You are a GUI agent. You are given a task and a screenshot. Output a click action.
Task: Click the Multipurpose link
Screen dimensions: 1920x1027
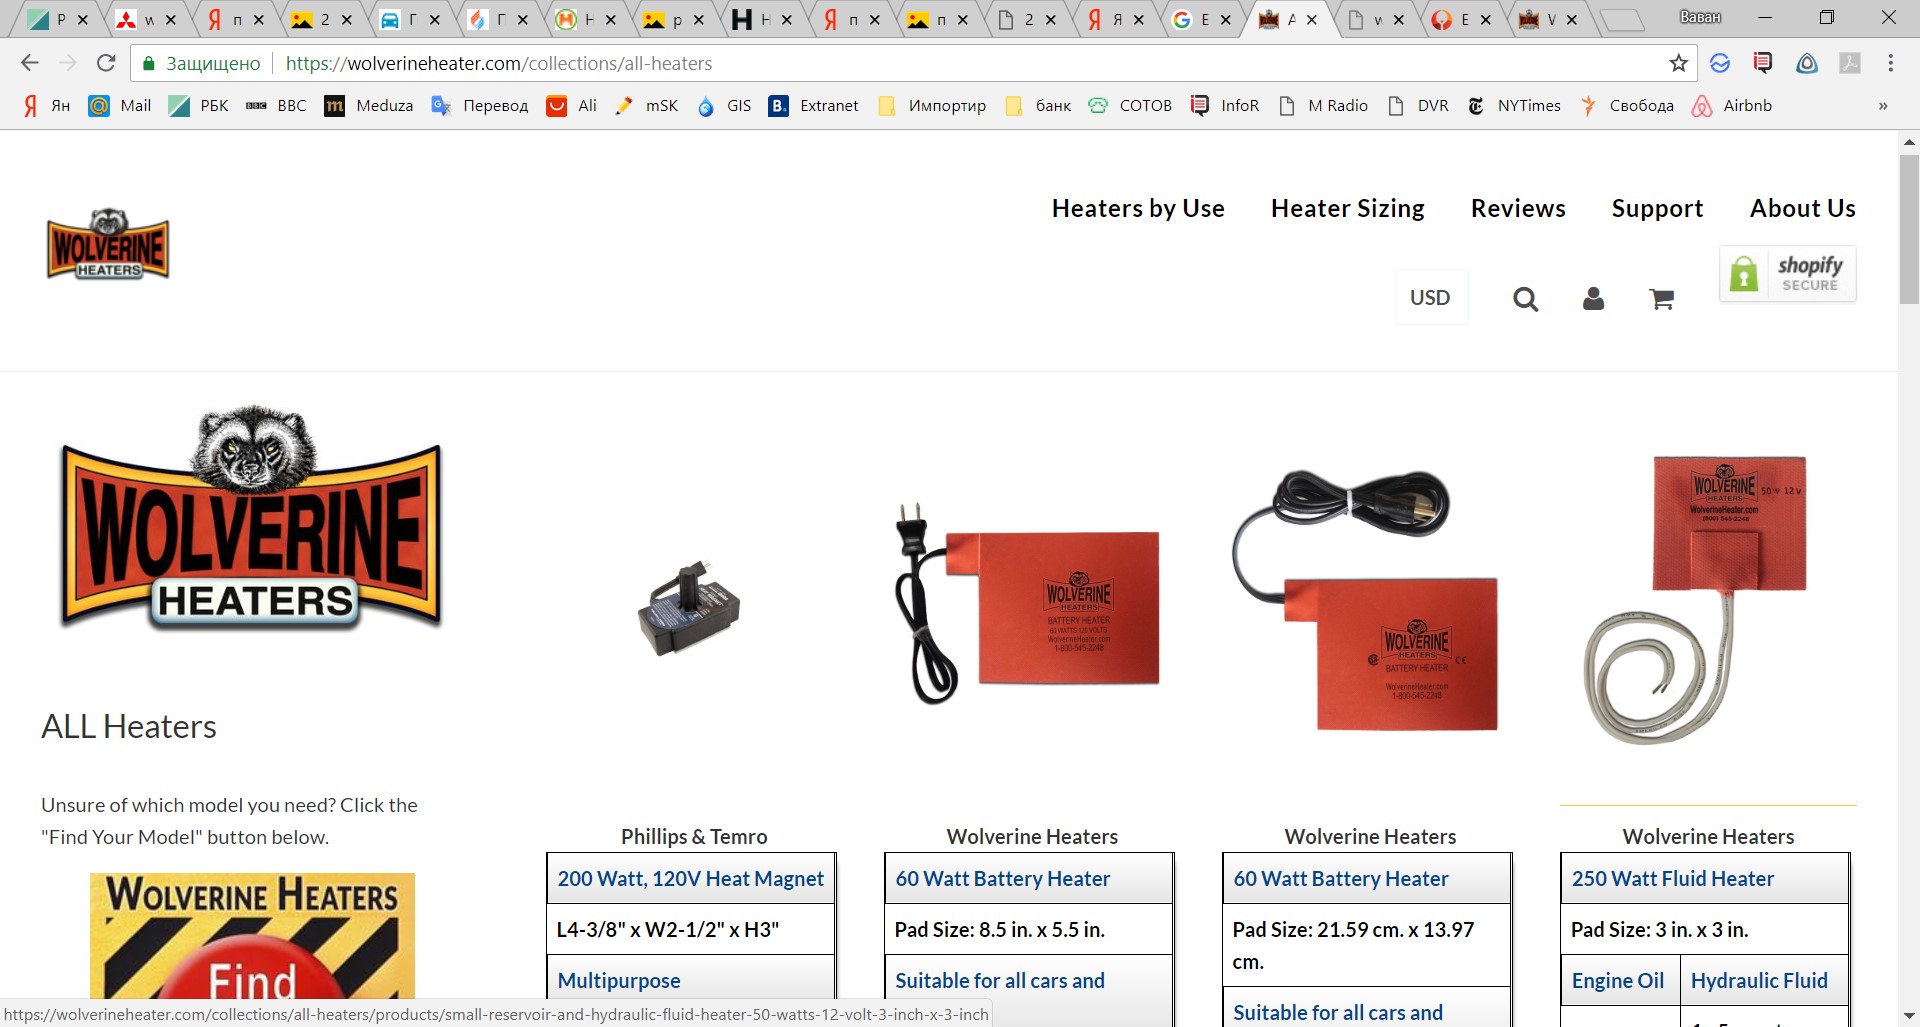pos(619,980)
